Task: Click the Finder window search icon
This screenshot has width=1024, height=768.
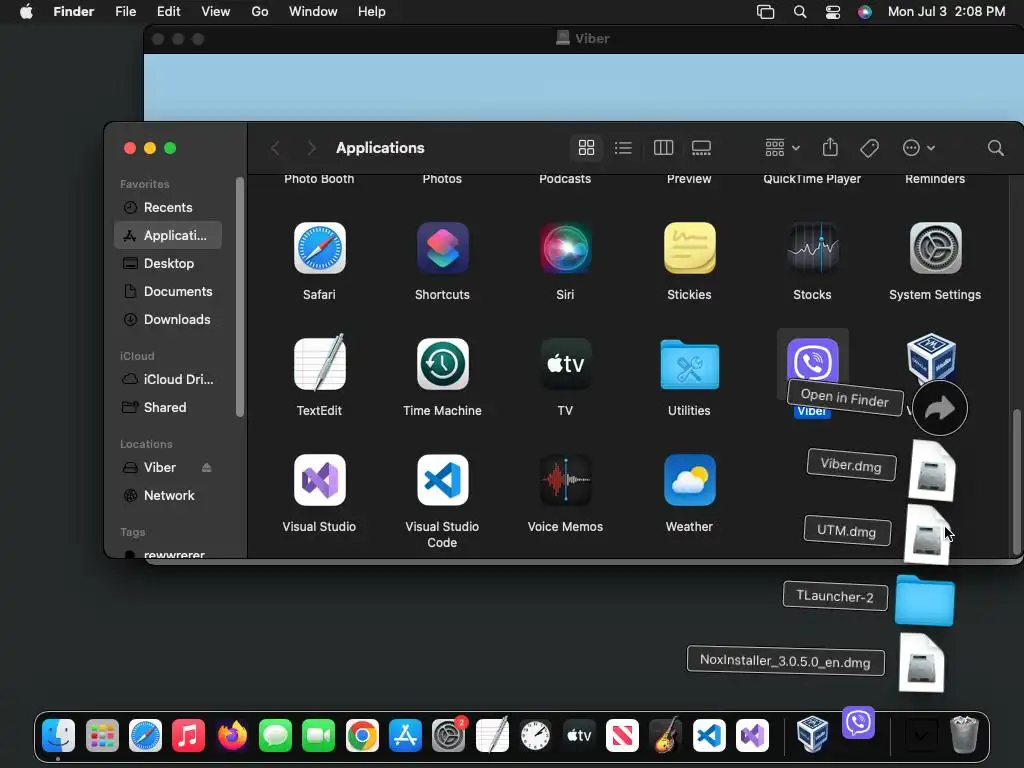Action: 995,148
